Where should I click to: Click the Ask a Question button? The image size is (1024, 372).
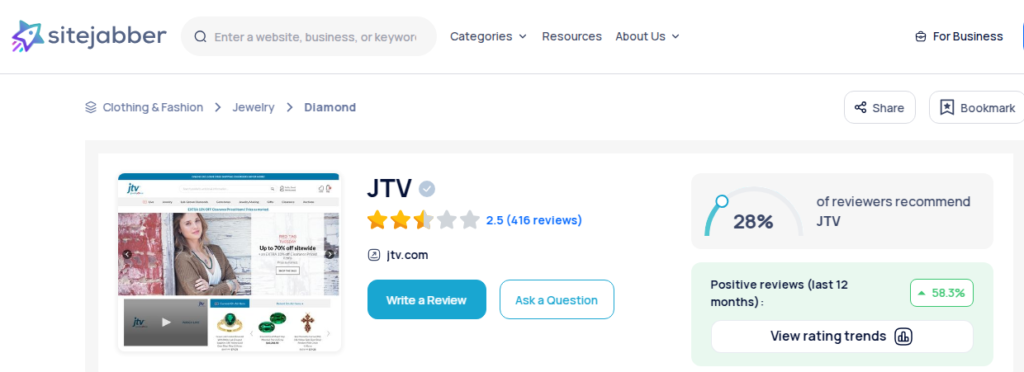[556, 300]
